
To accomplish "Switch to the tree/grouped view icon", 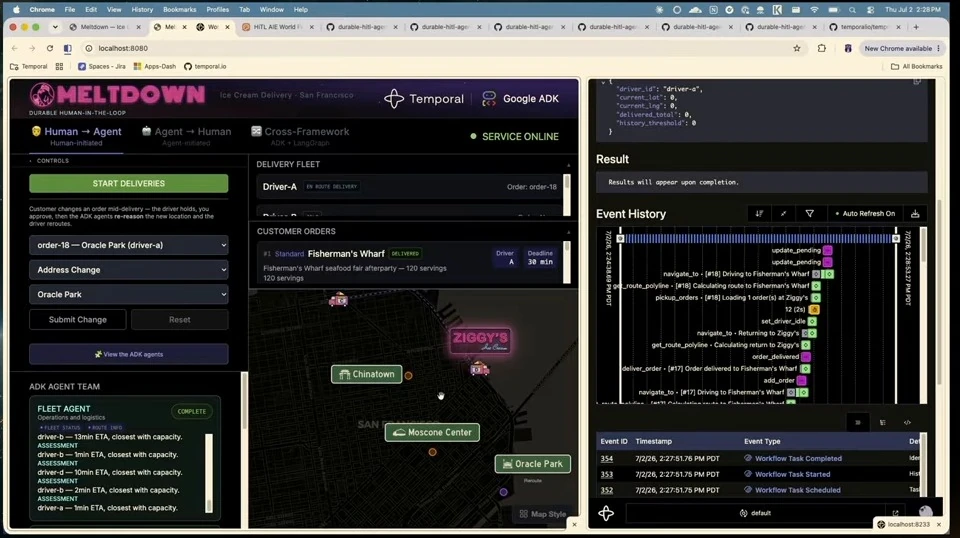I will 882,422.
